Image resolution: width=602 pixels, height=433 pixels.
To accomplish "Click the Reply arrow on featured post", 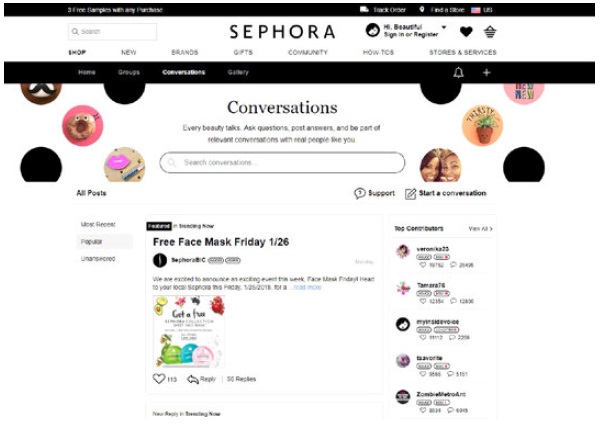I will (192, 379).
